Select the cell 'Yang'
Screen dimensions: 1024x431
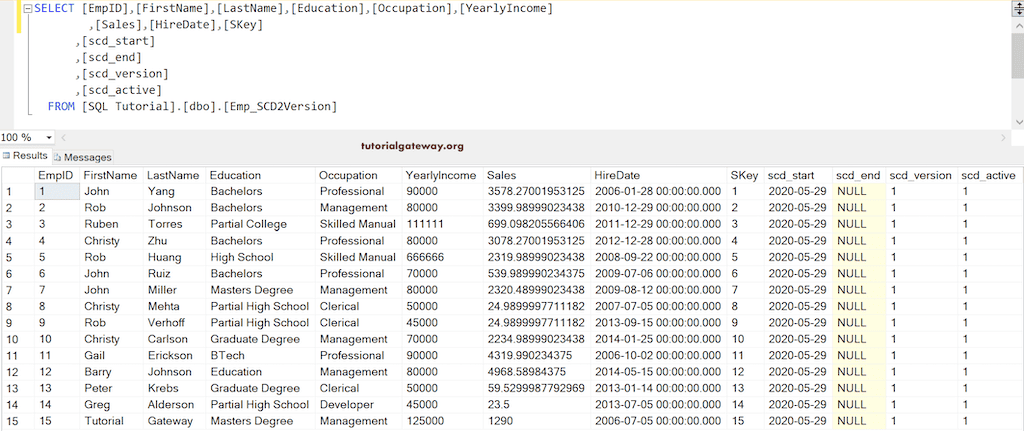click(174, 191)
